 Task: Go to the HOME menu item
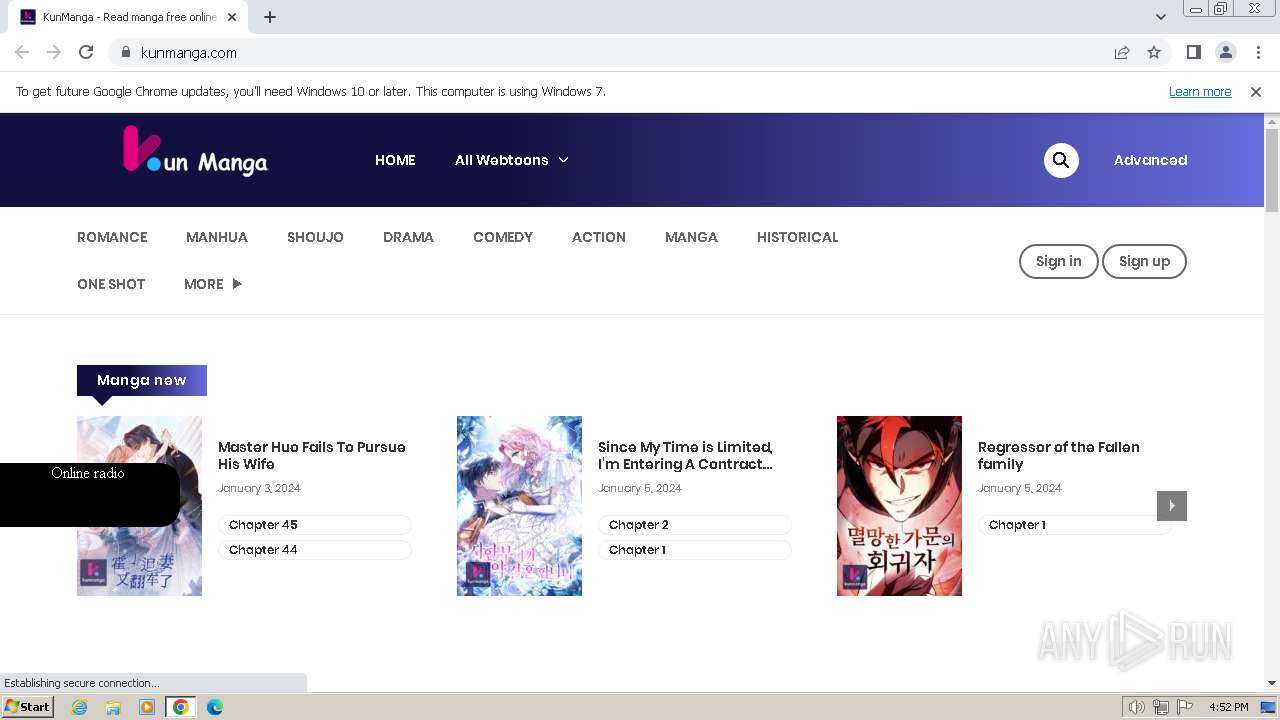tap(395, 160)
